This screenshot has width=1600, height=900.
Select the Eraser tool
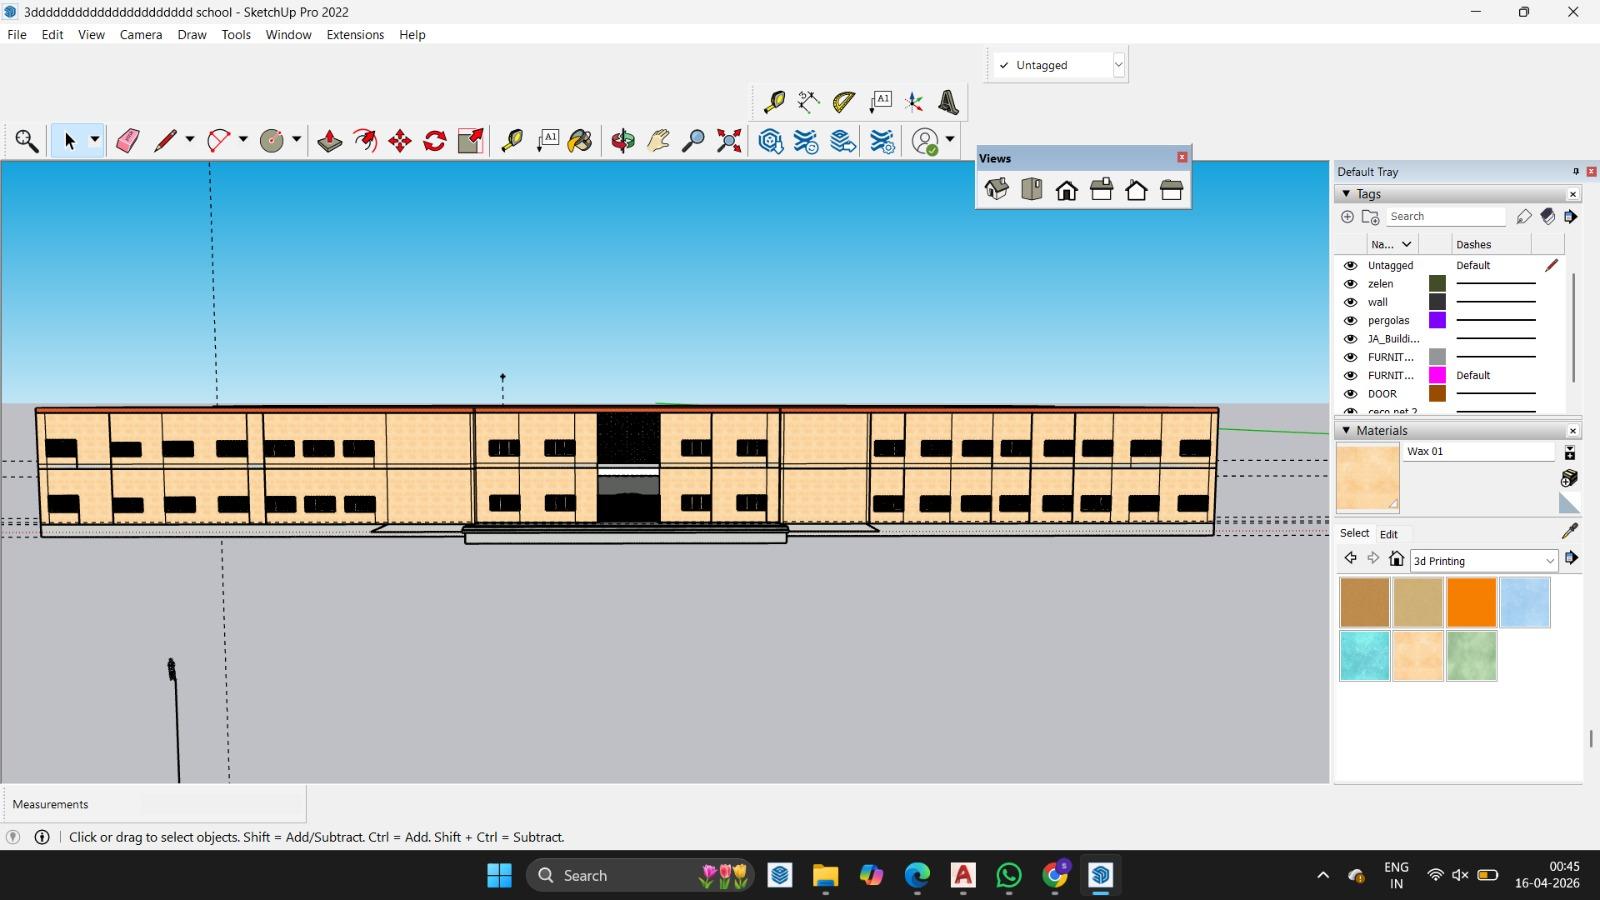point(127,141)
